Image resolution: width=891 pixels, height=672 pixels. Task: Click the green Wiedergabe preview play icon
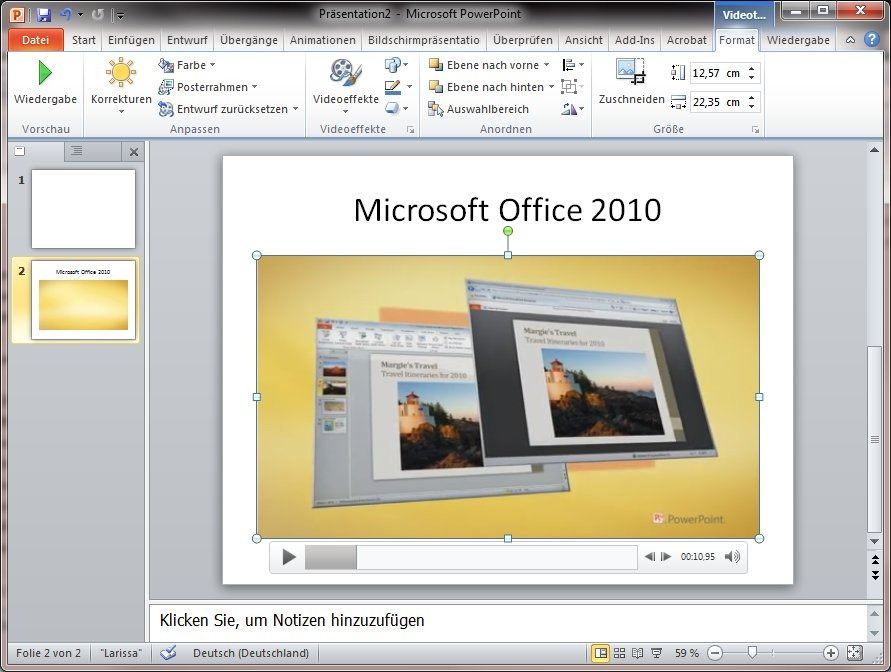pos(44,74)
